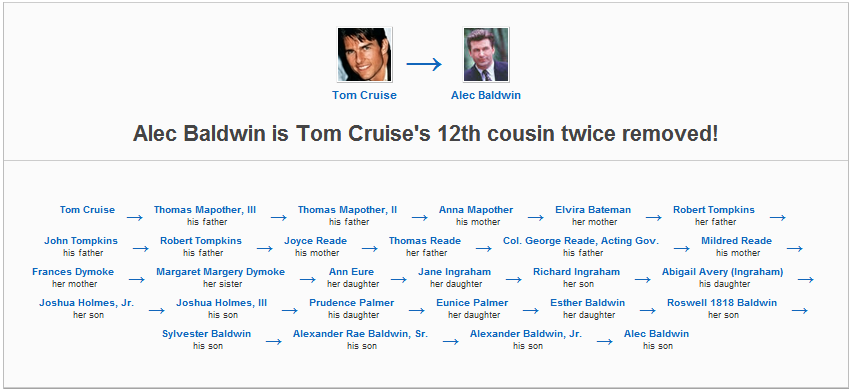Image resolution: width=851 pixels, height=390 pixels.
Task: Click Tom Cruise's profile photo
Action: [364, 55]
